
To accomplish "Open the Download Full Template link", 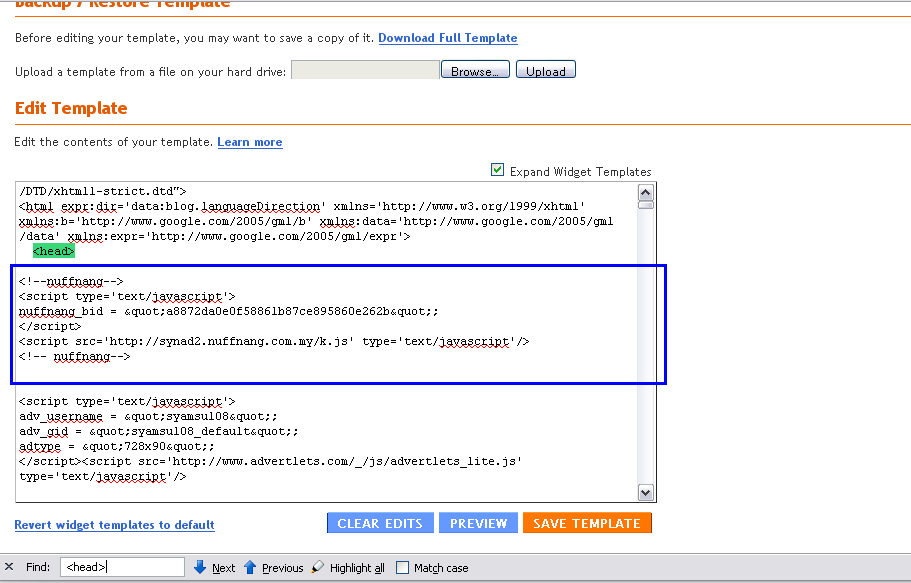I will pyautogui.click(x=447, y=38).
